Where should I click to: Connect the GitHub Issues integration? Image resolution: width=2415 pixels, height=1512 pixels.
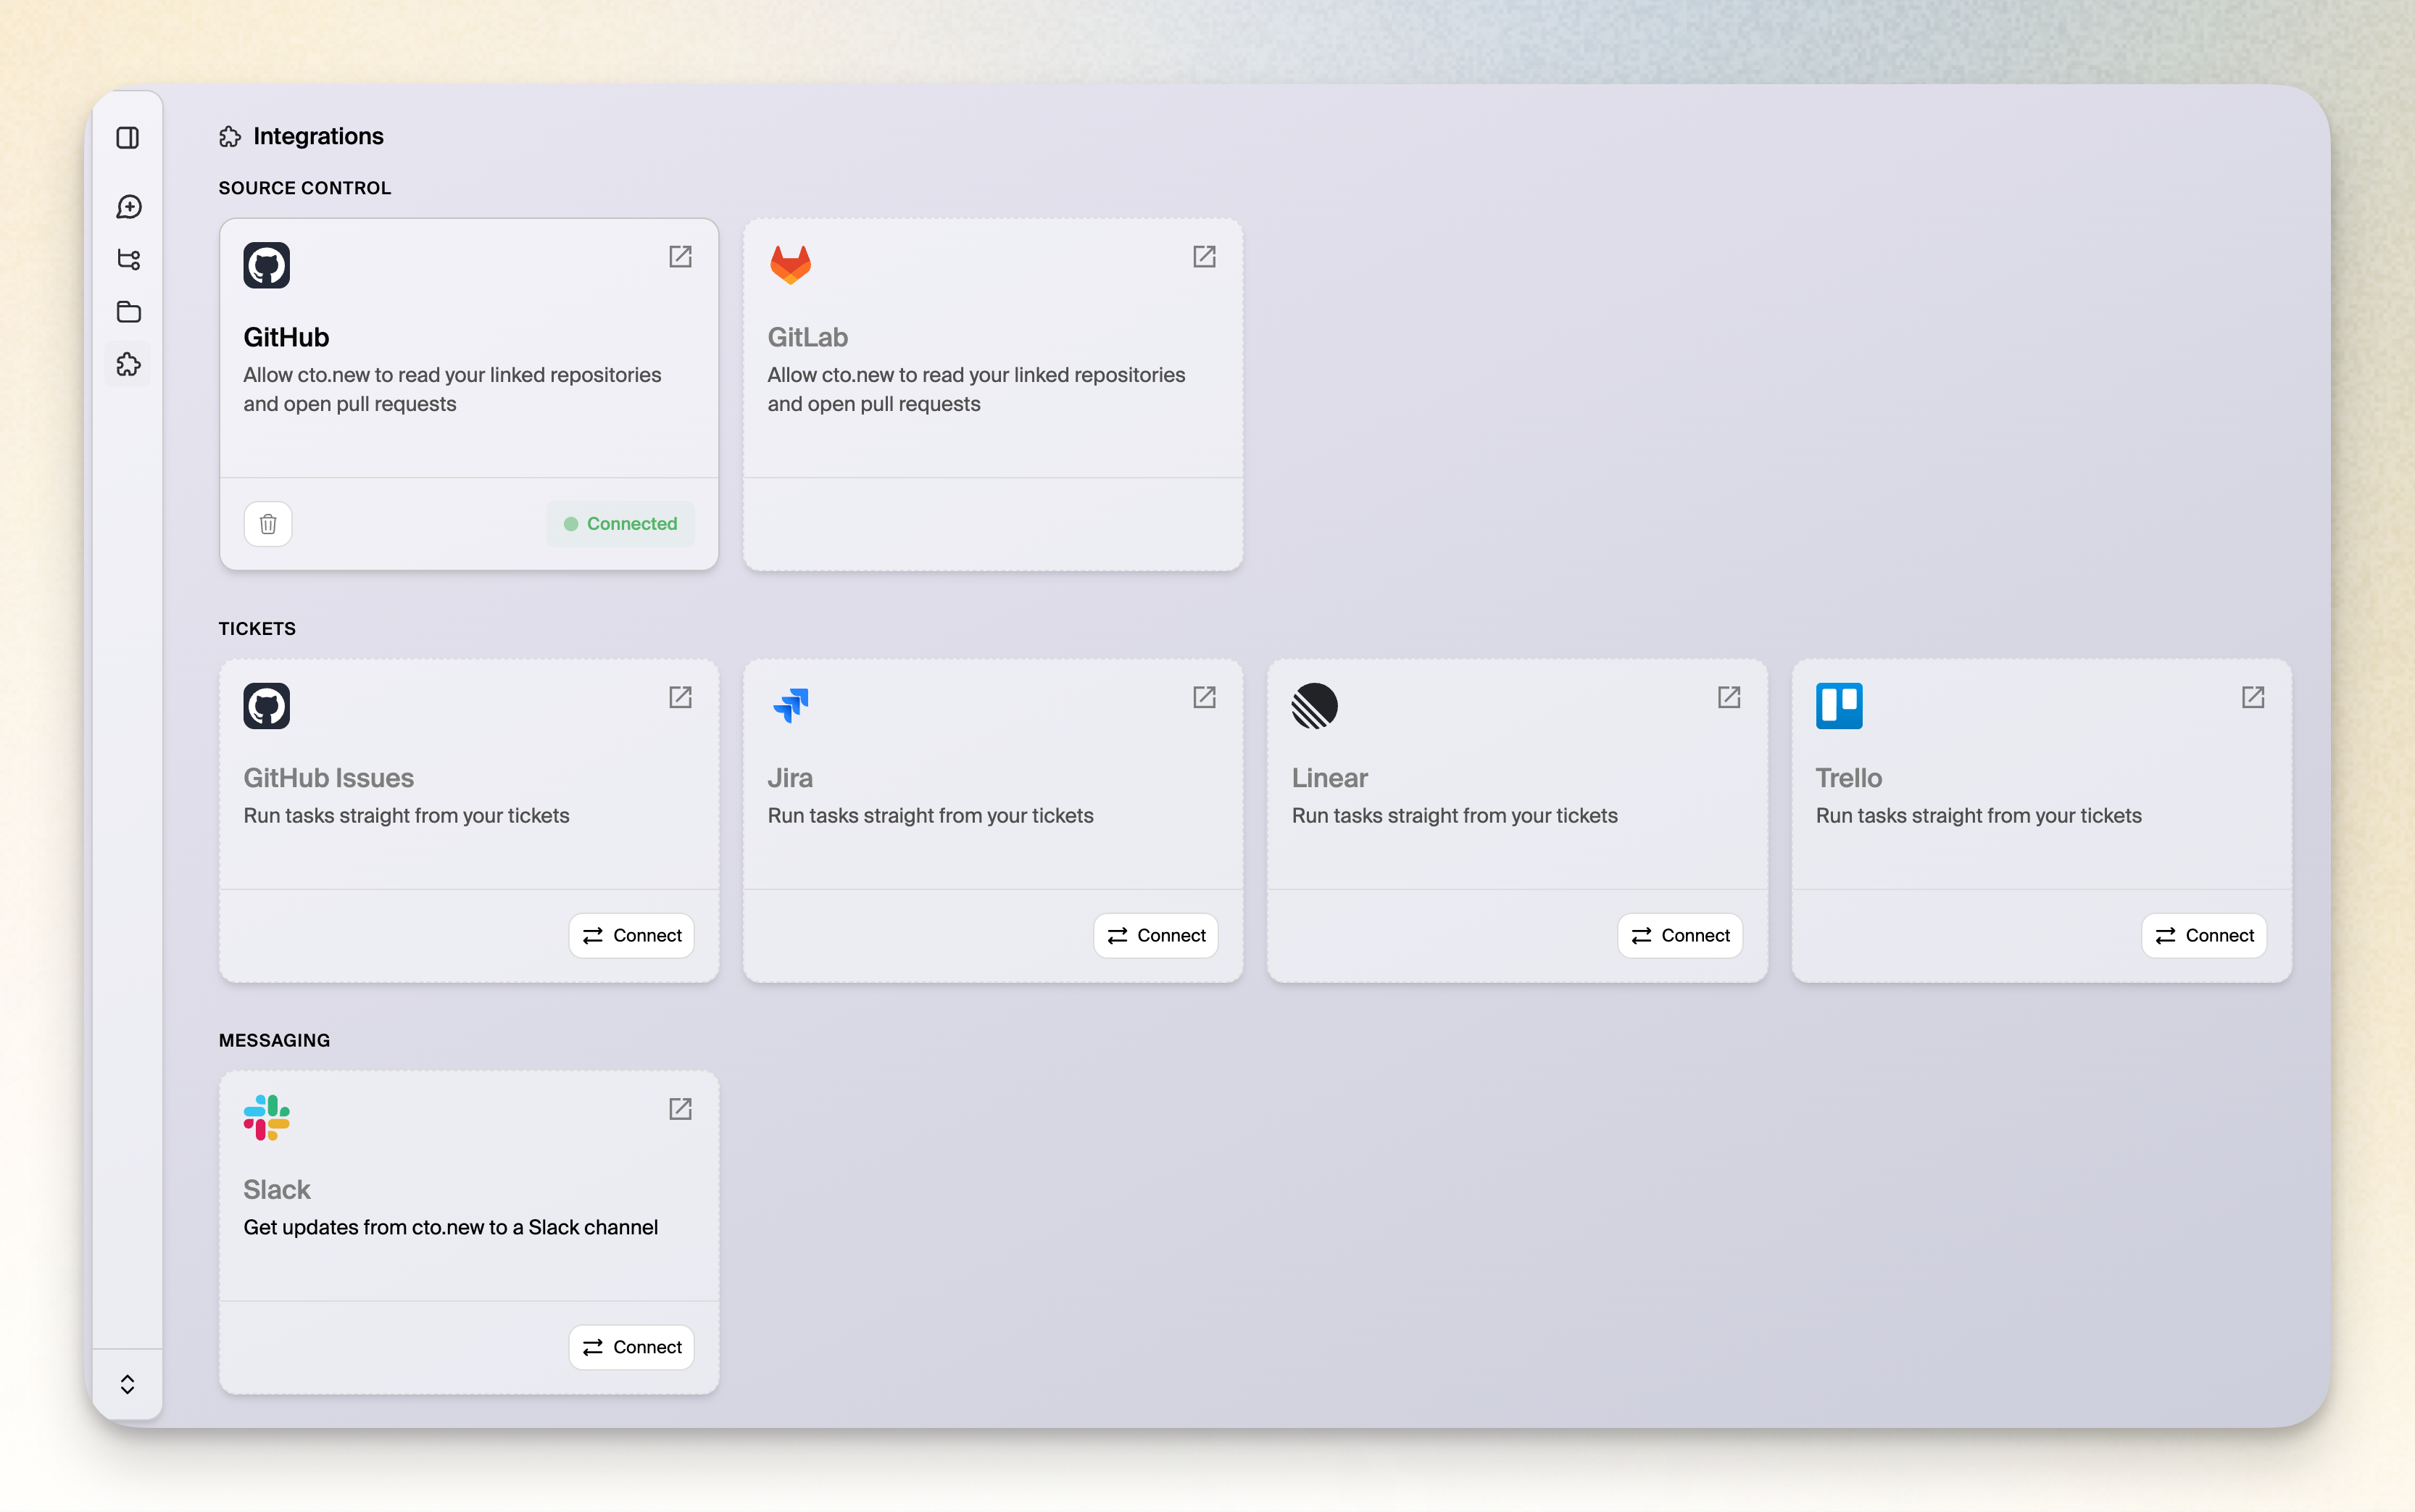pyautogui.click(x=631, y=935)
